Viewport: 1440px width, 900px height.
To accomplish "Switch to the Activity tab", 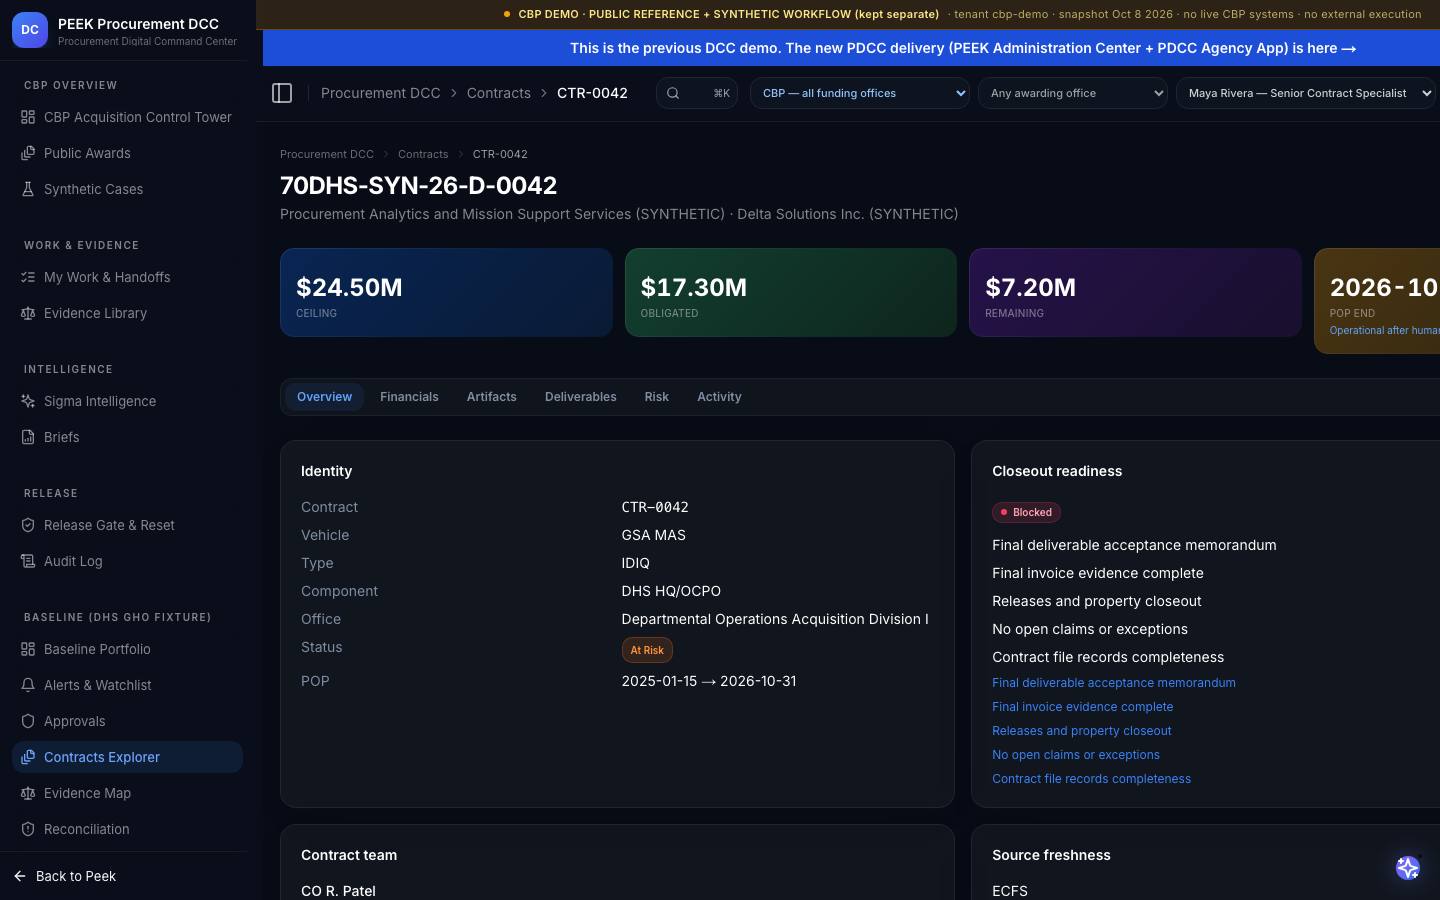I will tap(719, 397).
